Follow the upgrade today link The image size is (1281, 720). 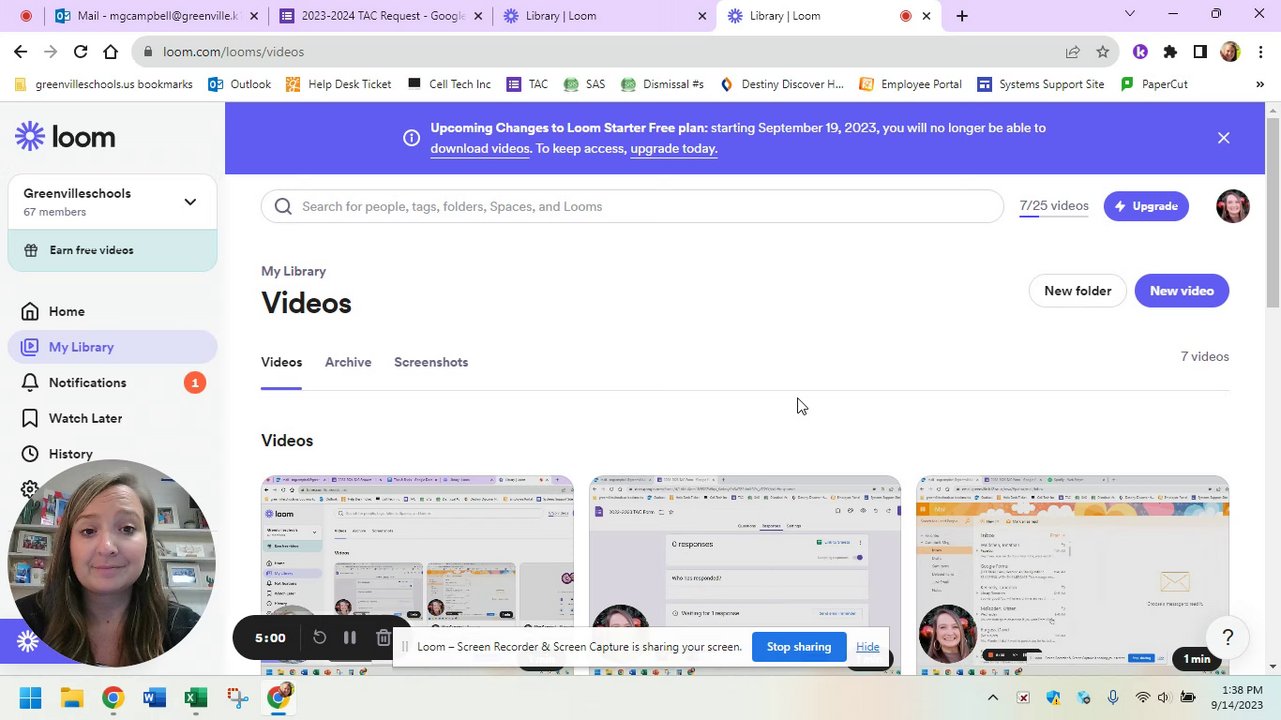(673, 148)
